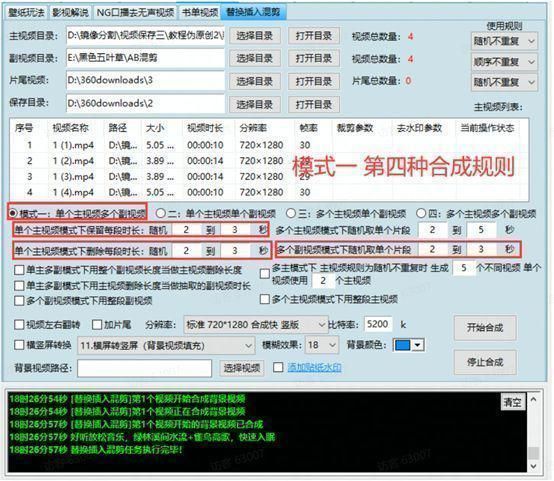The image size is (554, 481).
Task: Click 打开目录 for 主视频目录
Action: (314, 36)
